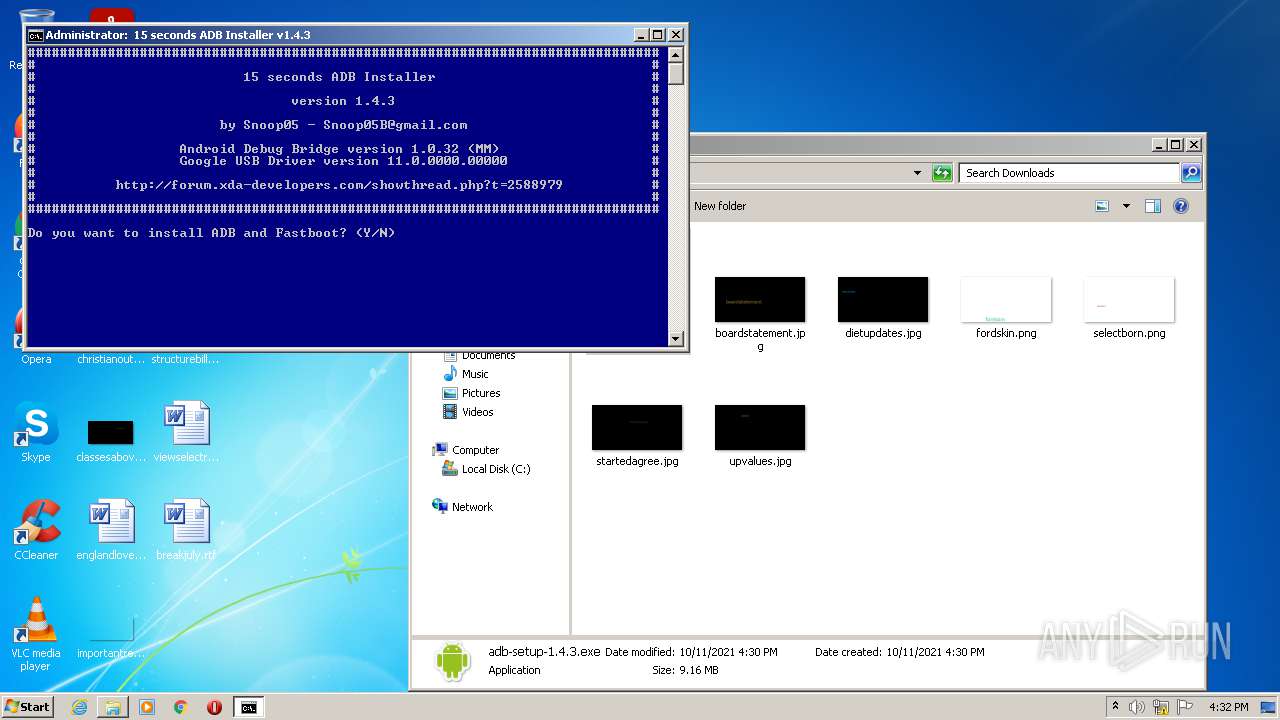Click the ADB Installer console scroll down arrow
The image size is (1280, 720).
click(x=676, y=339)
